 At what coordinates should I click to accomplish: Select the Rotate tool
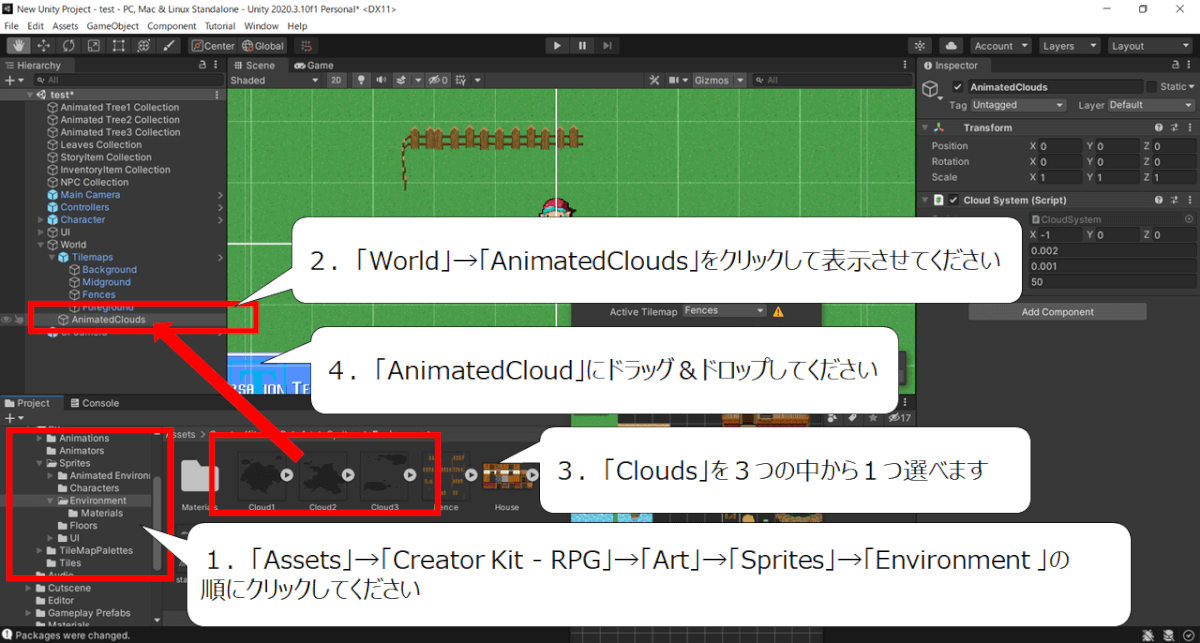click(68, 45)
